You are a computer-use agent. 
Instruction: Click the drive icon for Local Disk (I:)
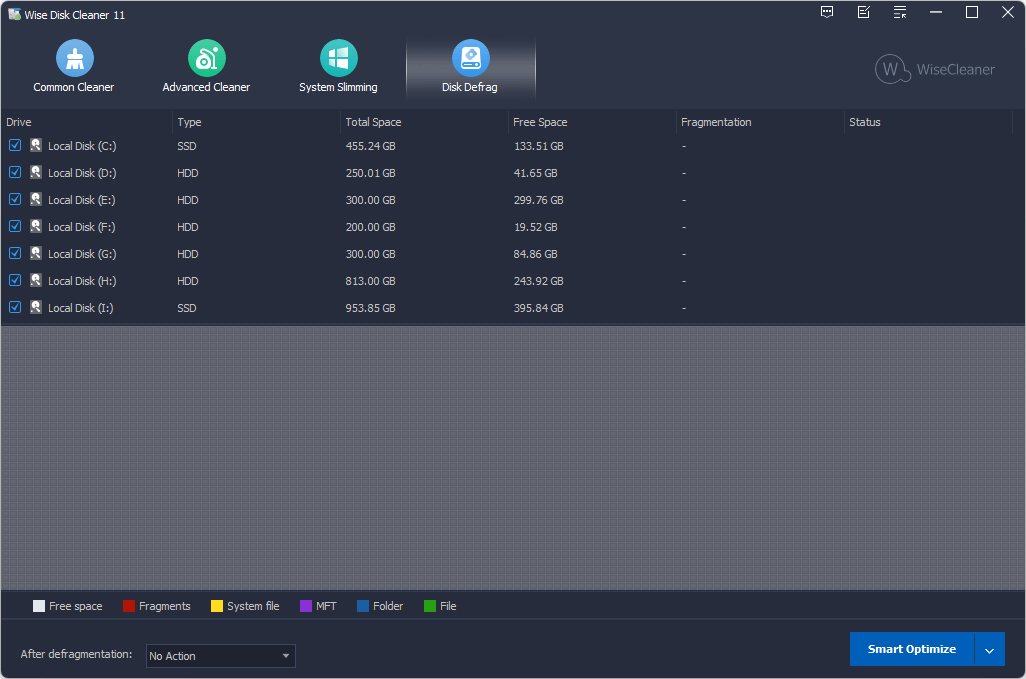click(36, 307)
